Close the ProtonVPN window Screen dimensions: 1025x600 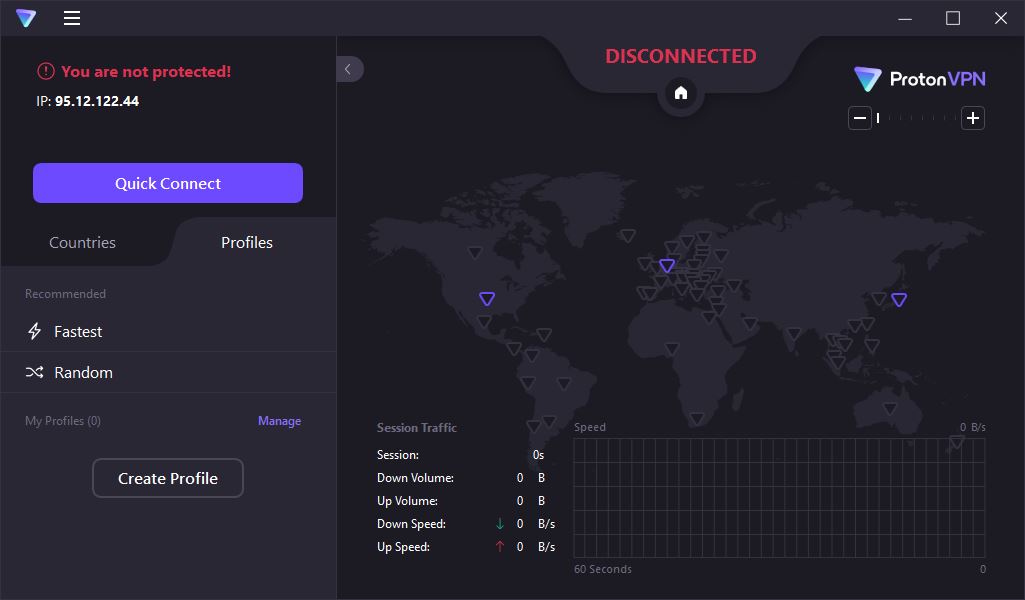1001,18
